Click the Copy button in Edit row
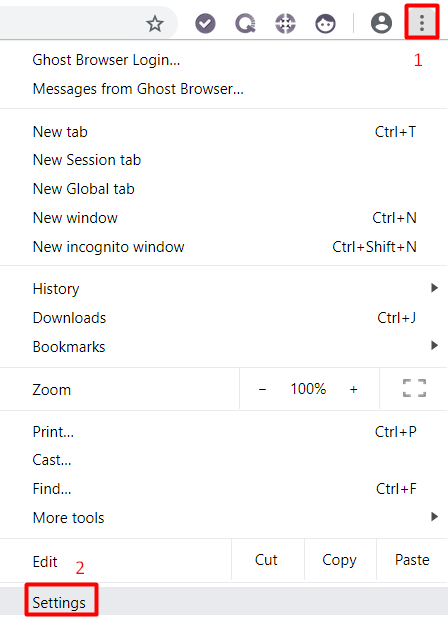The width and height of the screenshot is (448, 620). click(x=340, y=560)
